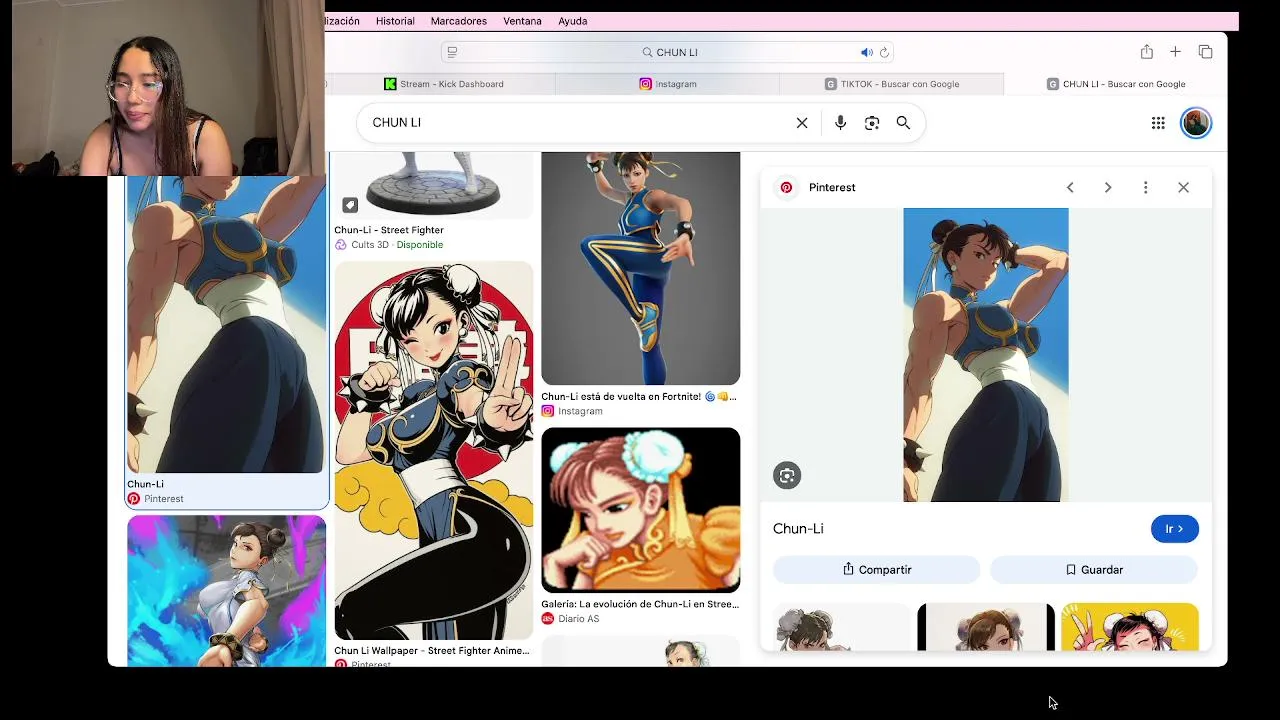Click the Safari address bar showing CHUN LI
This screenshot has width=1280, height=720.
(667, 52)
